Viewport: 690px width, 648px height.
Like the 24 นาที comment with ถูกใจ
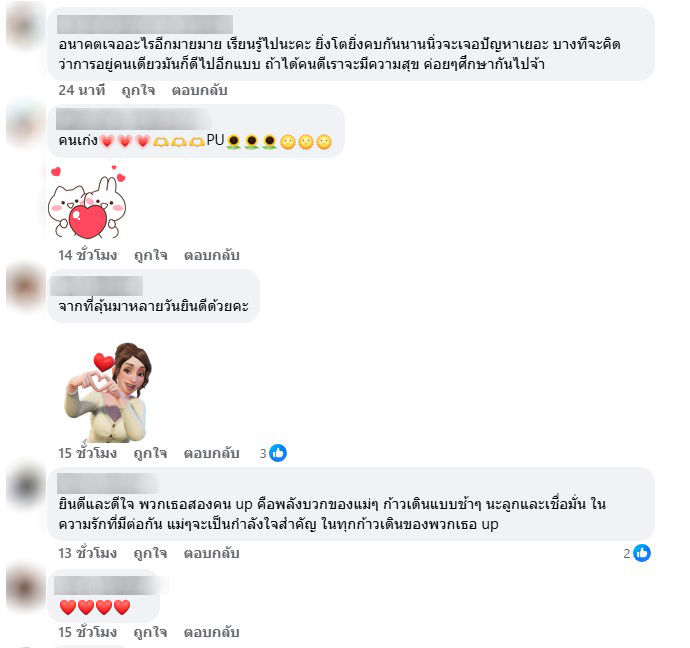pos(138,90)
